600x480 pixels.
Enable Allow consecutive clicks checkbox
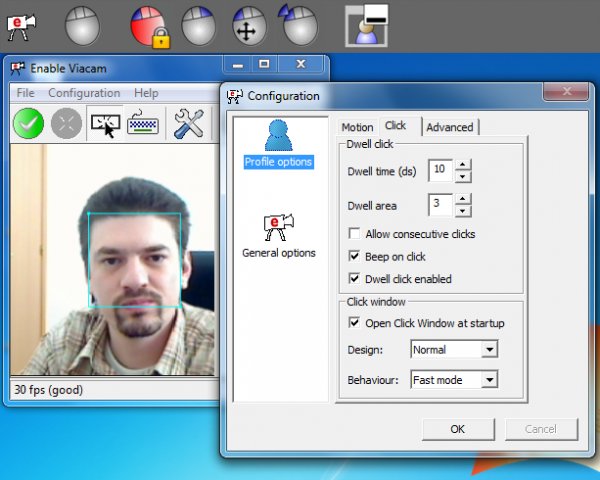click(355, 234)
